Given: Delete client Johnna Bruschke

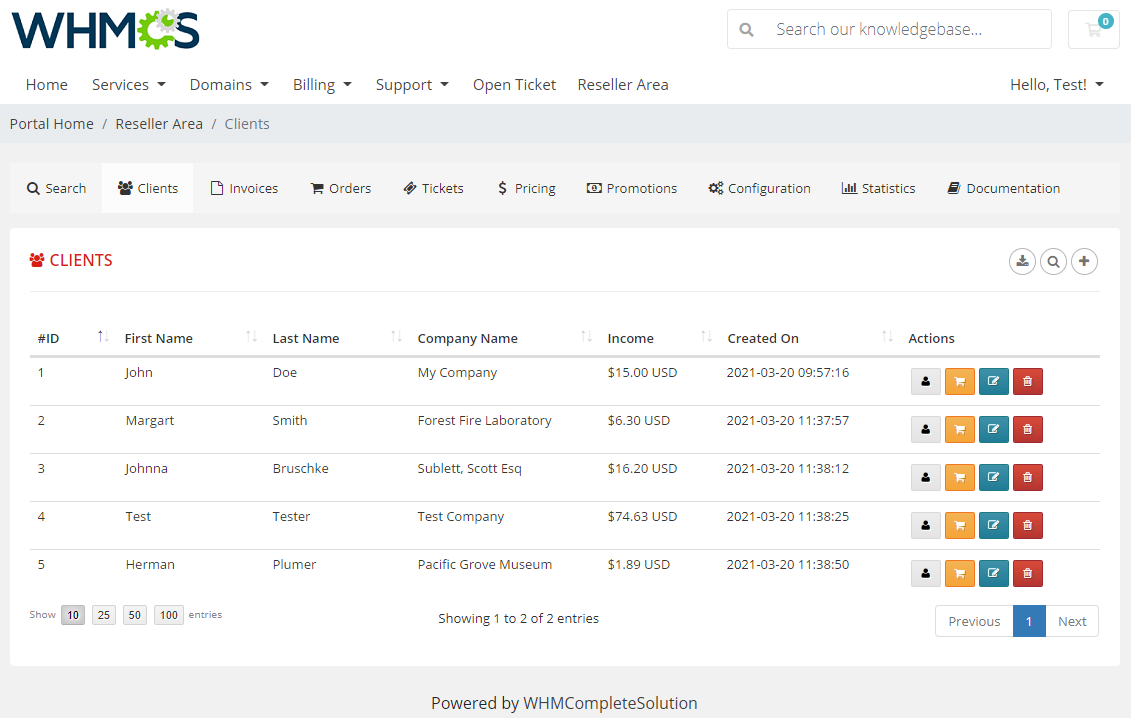Looking at the screenshot, I should point(1027,478).
